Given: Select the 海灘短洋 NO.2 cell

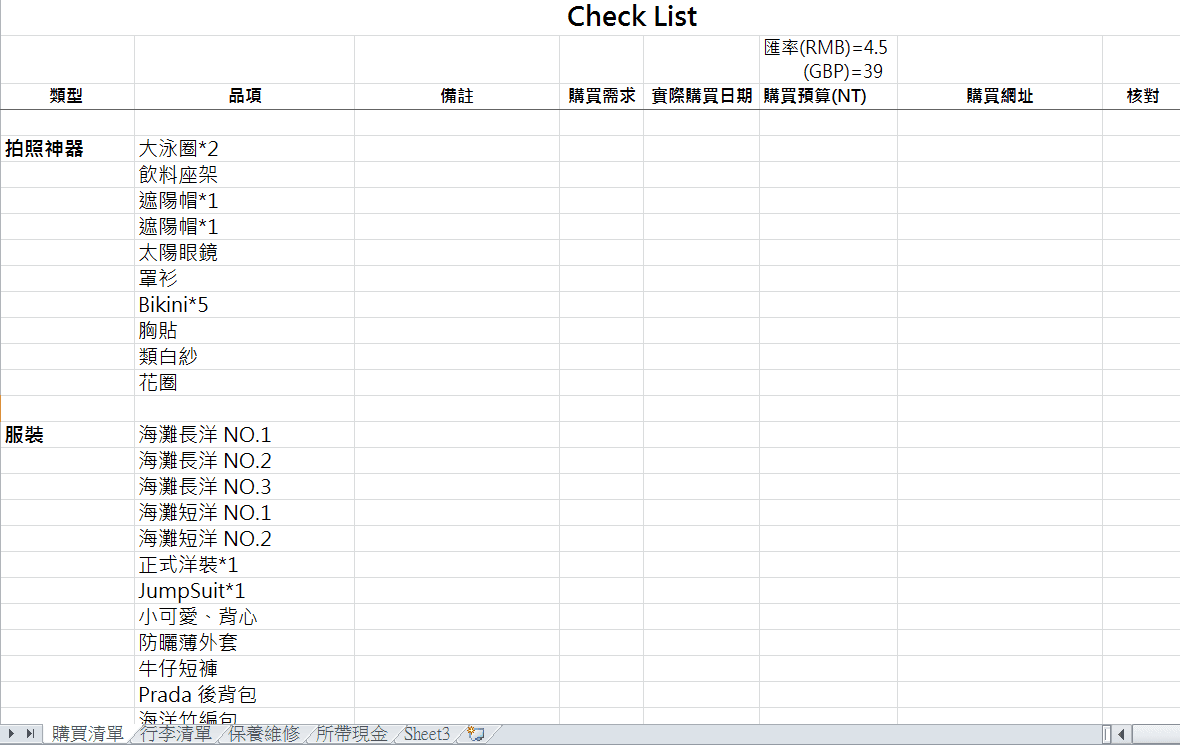Looking at the screenshot, I should (245, 539).
